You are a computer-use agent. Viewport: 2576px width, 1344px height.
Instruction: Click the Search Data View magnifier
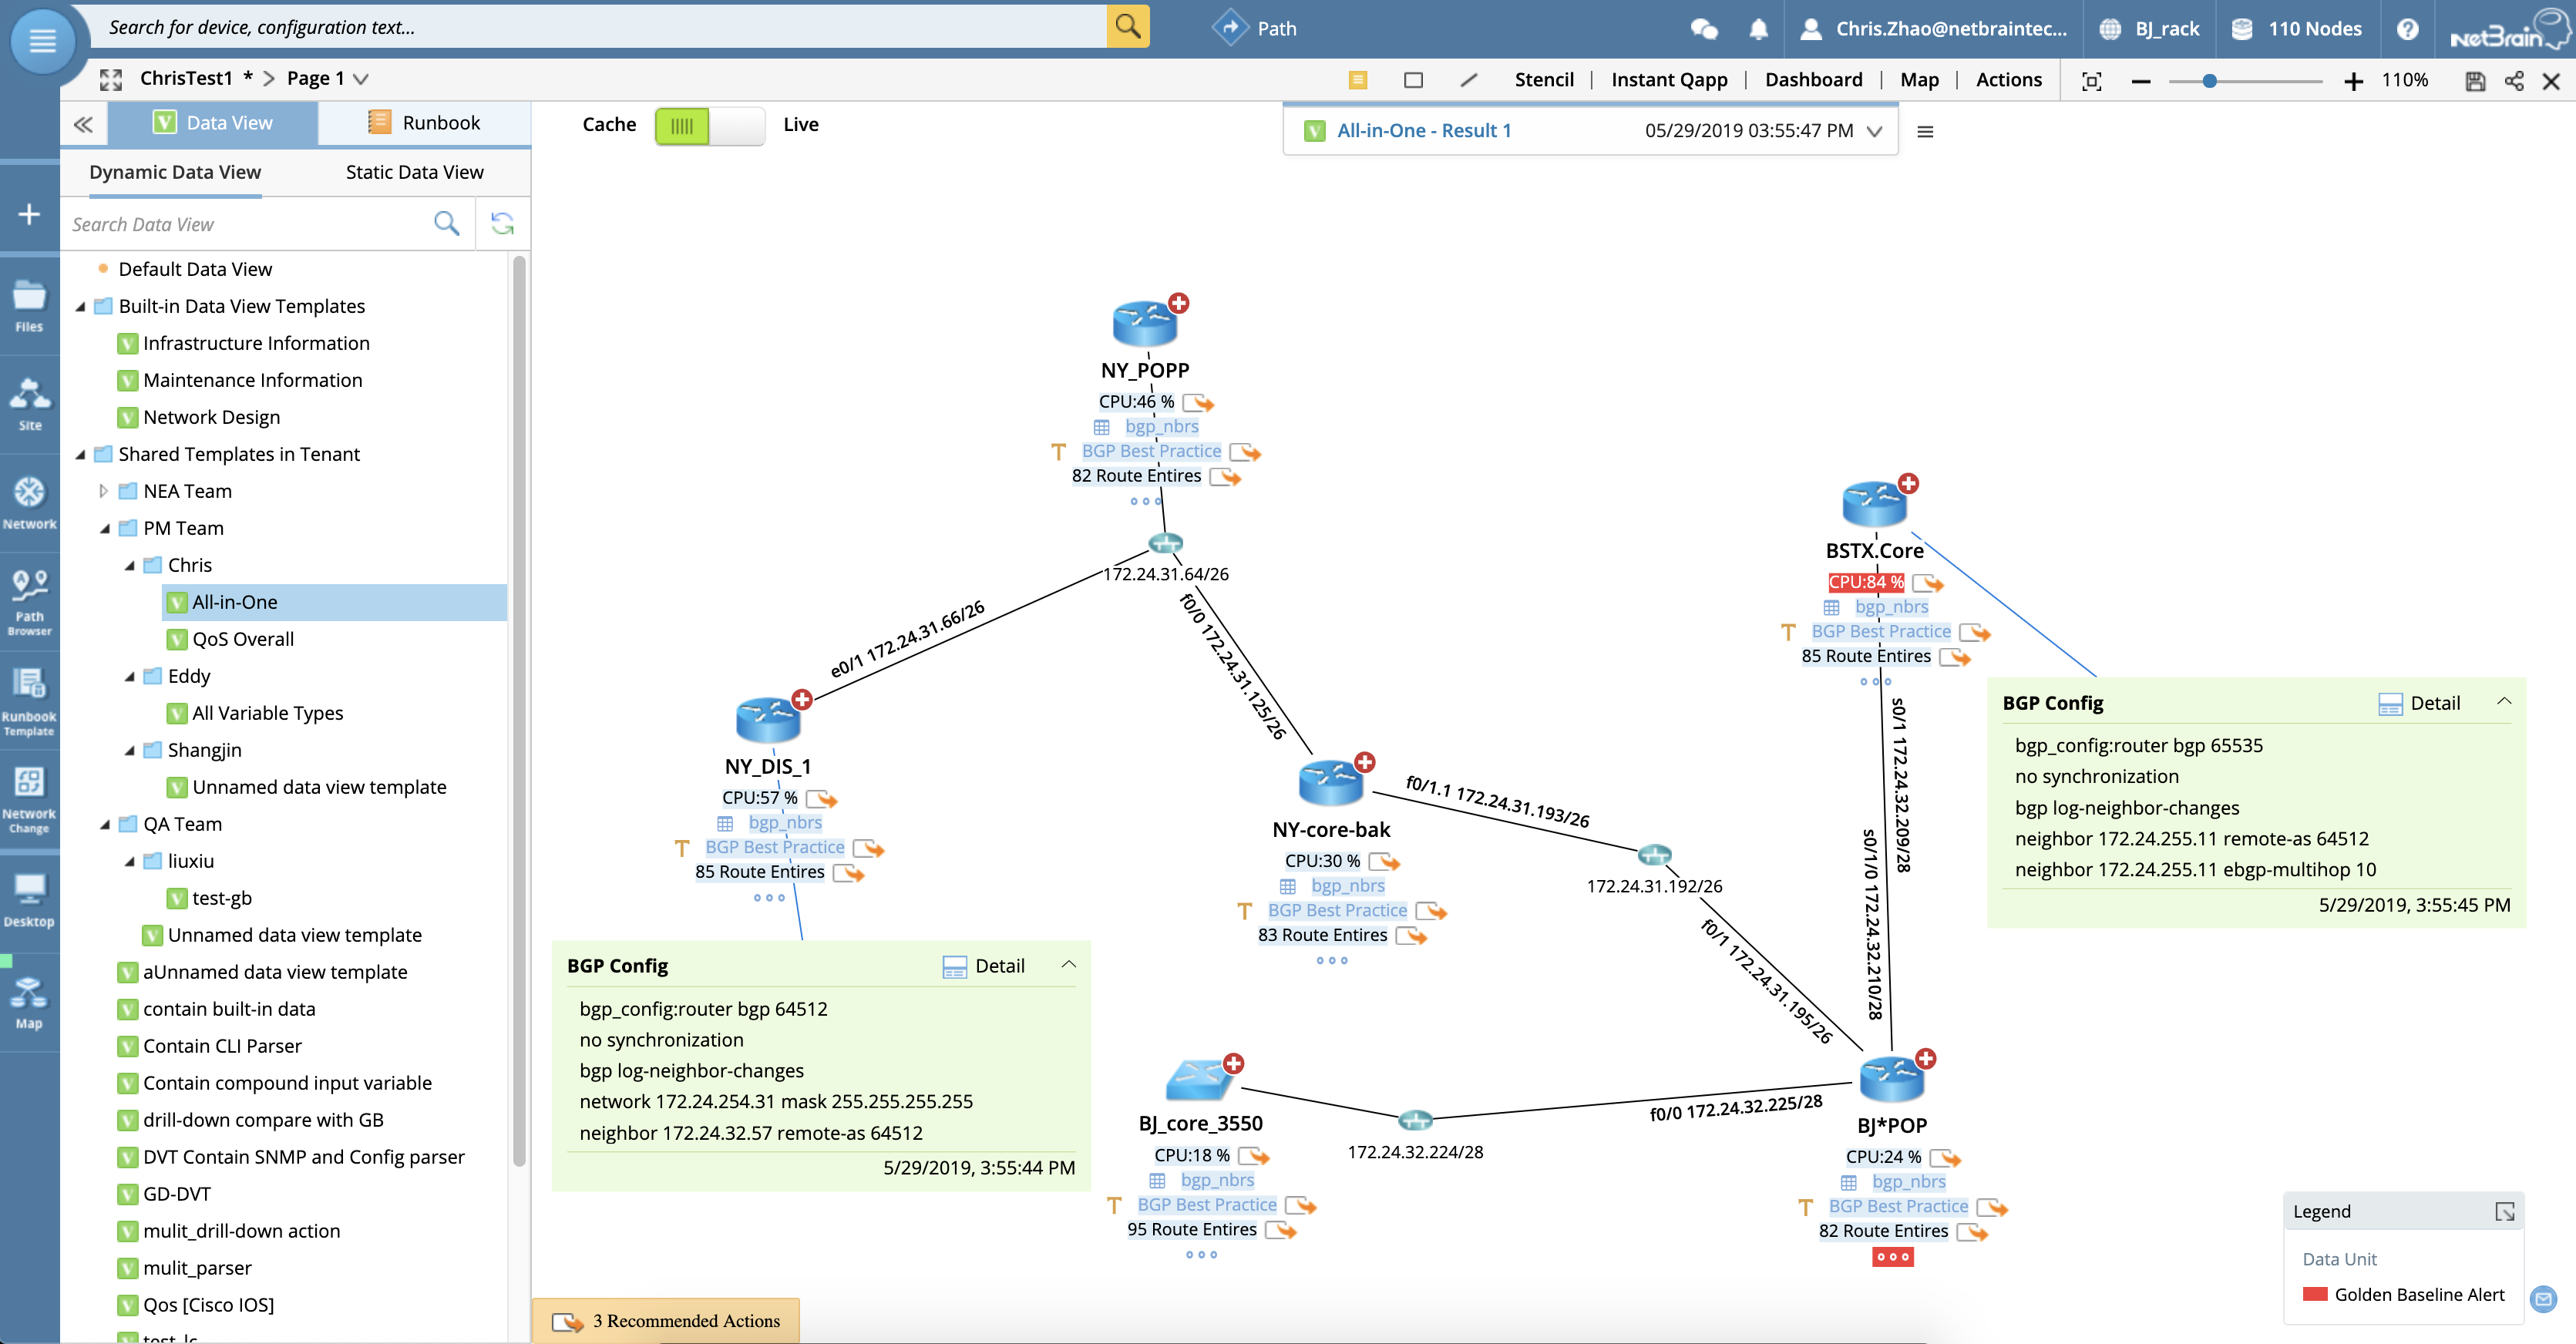tap(446, 224)
